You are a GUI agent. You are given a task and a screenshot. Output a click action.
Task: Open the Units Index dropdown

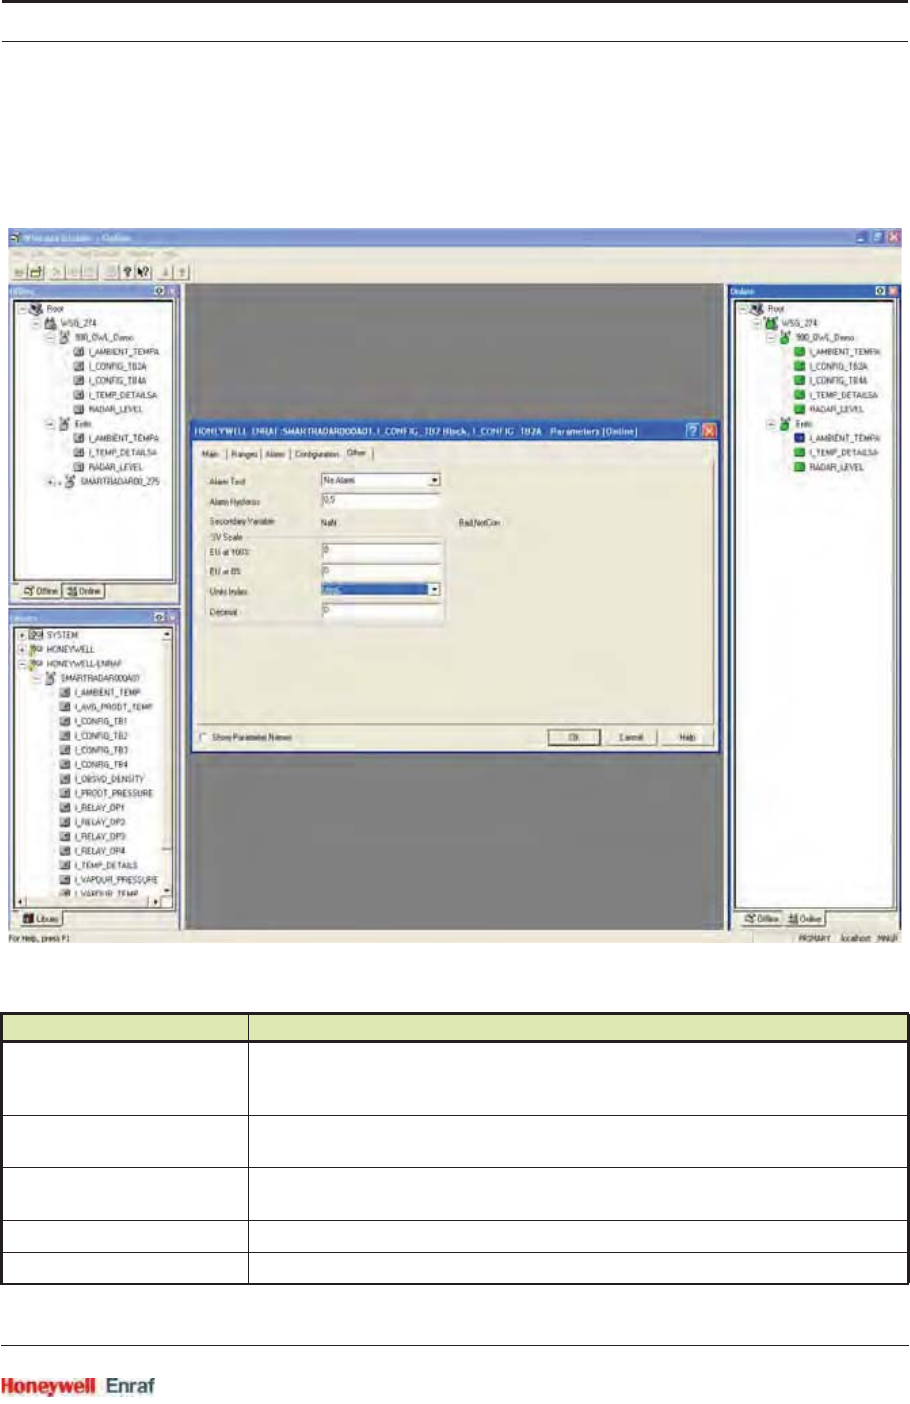click(434, 590)
